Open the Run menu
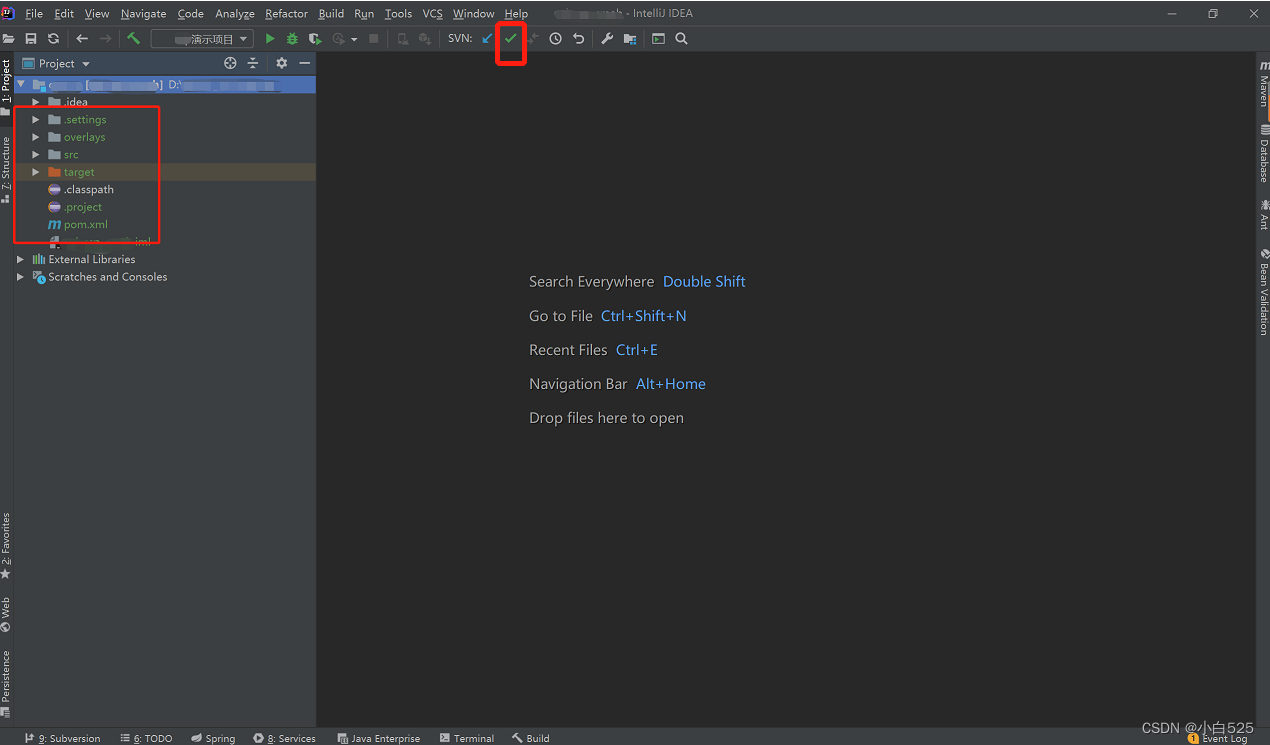The height and width of the screenshot is (745, 1270). (x=364, y=14)
